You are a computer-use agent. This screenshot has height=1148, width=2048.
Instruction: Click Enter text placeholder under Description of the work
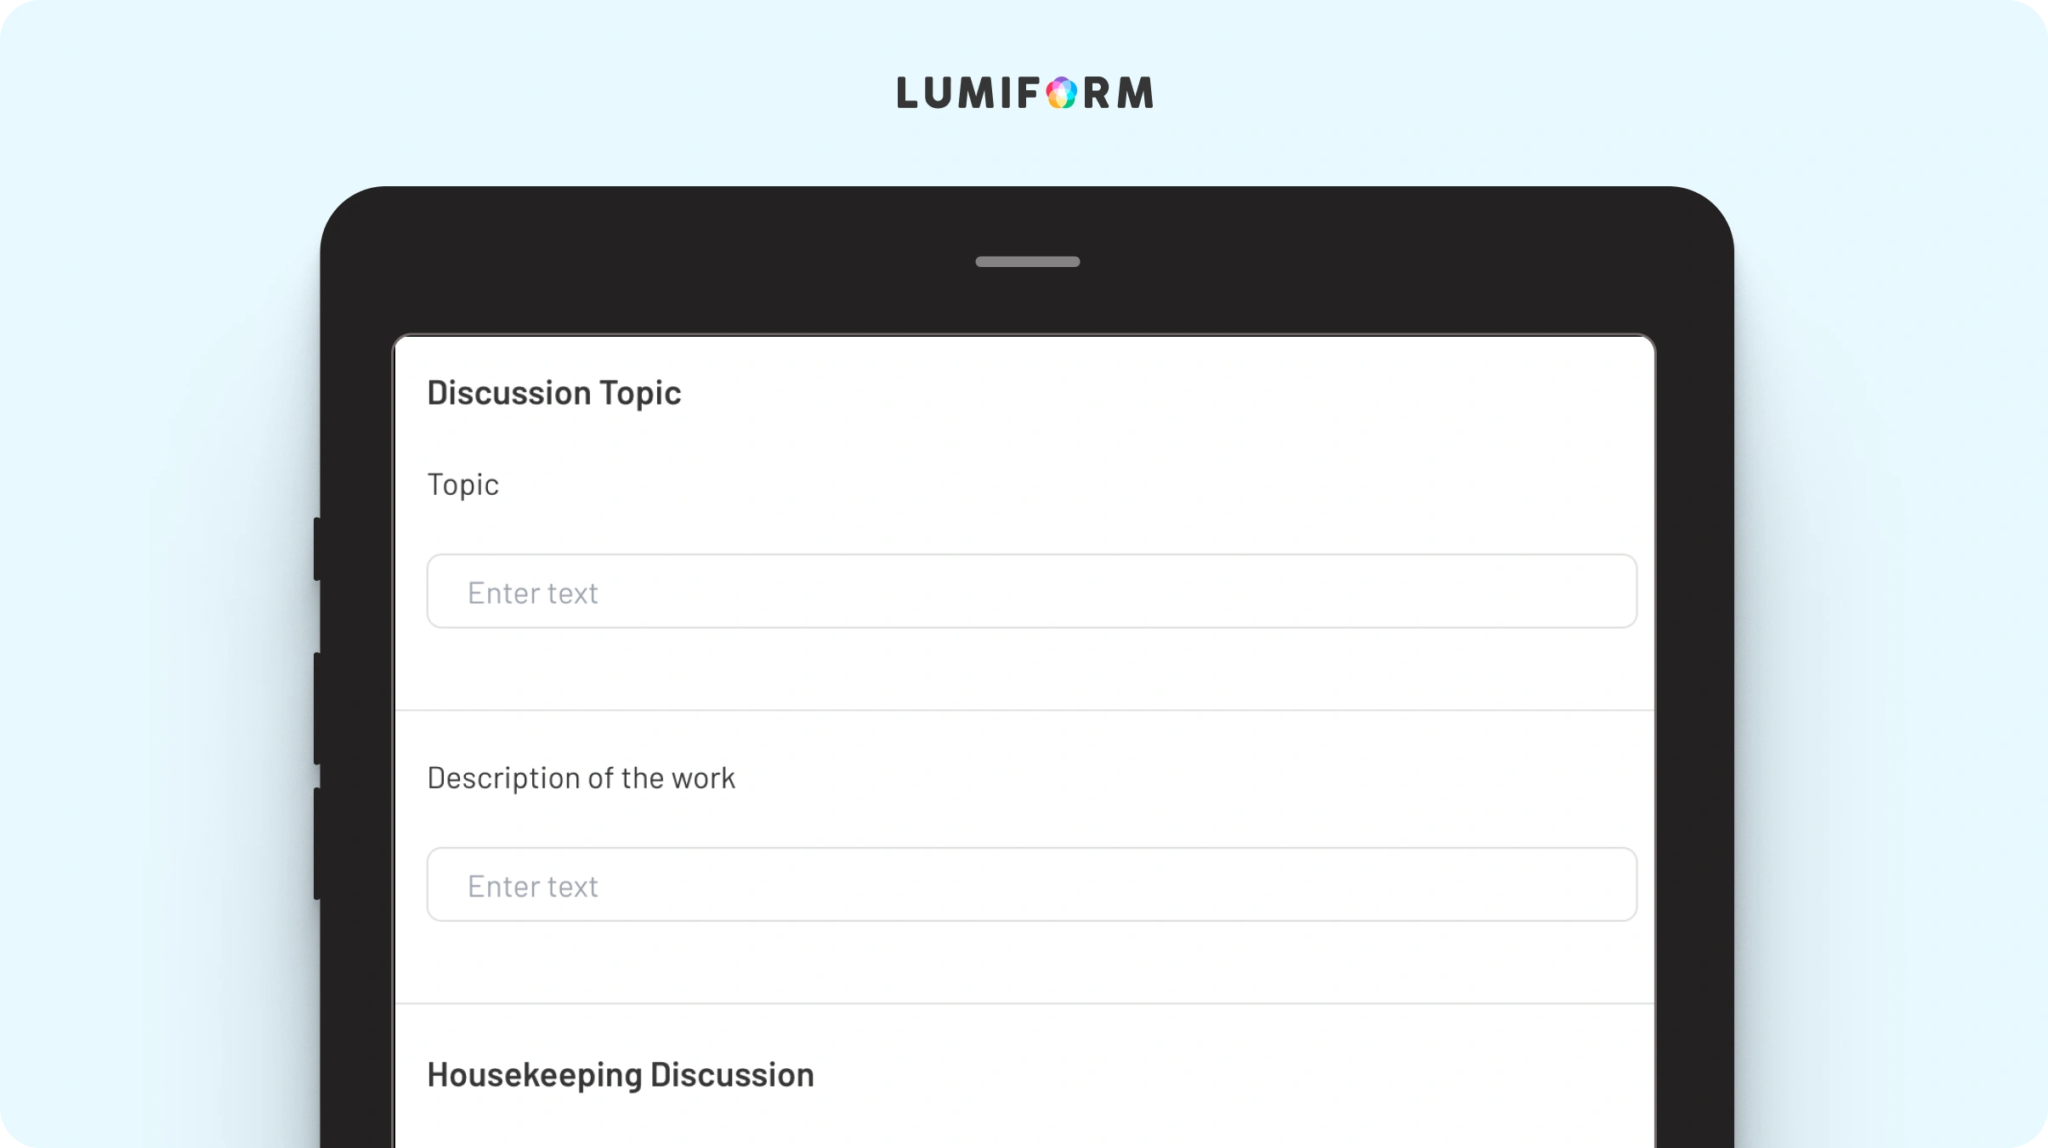pyautogui.click(x=533, y=886)
